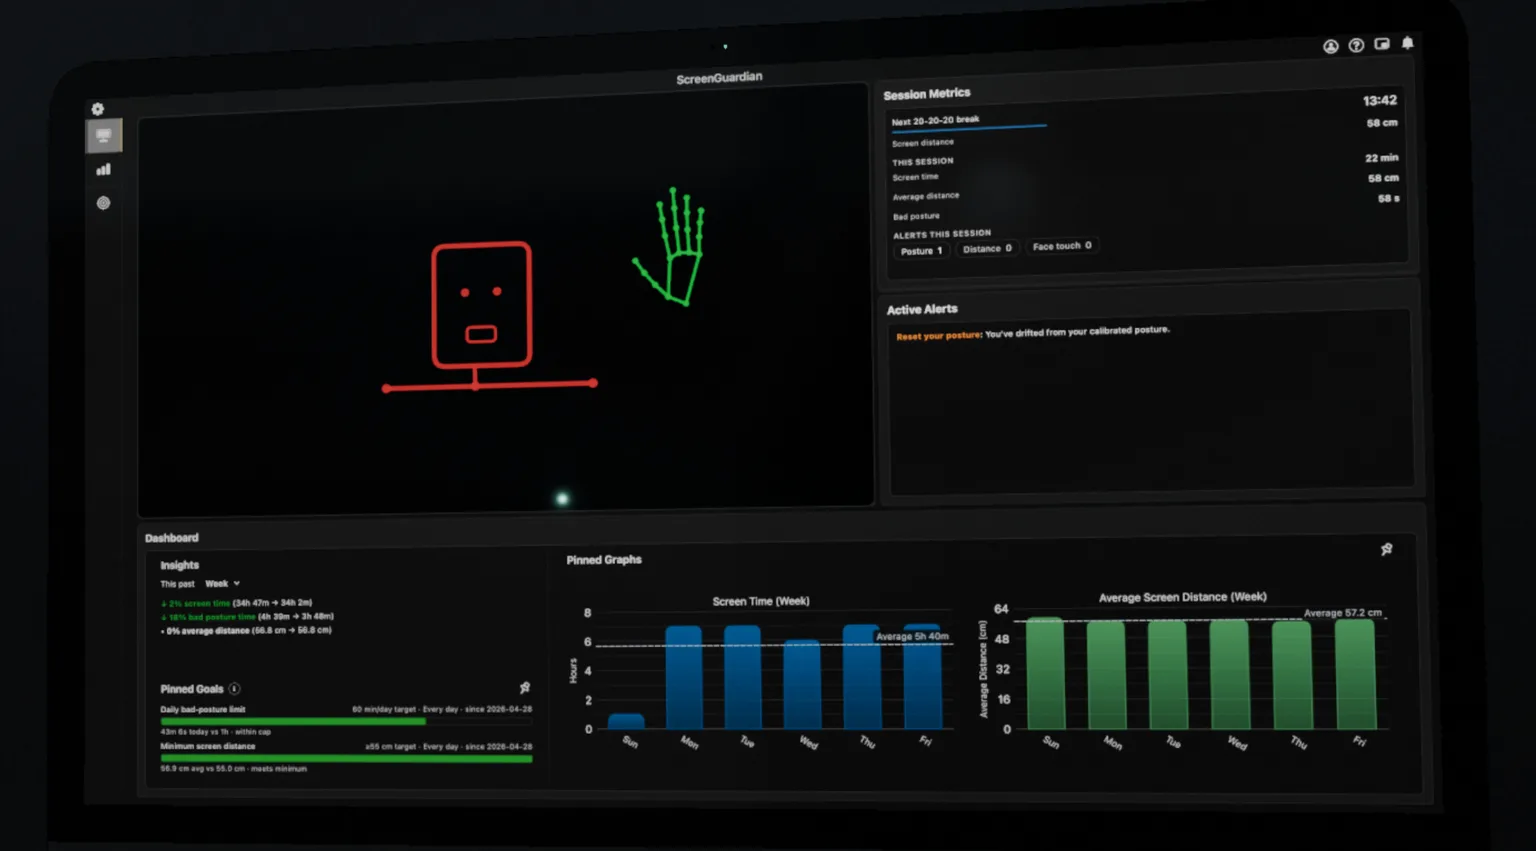Screen dimensions: 1536x851
Task: Click the Tue bar in Screen Distance chart
Action: [1168, 674]
